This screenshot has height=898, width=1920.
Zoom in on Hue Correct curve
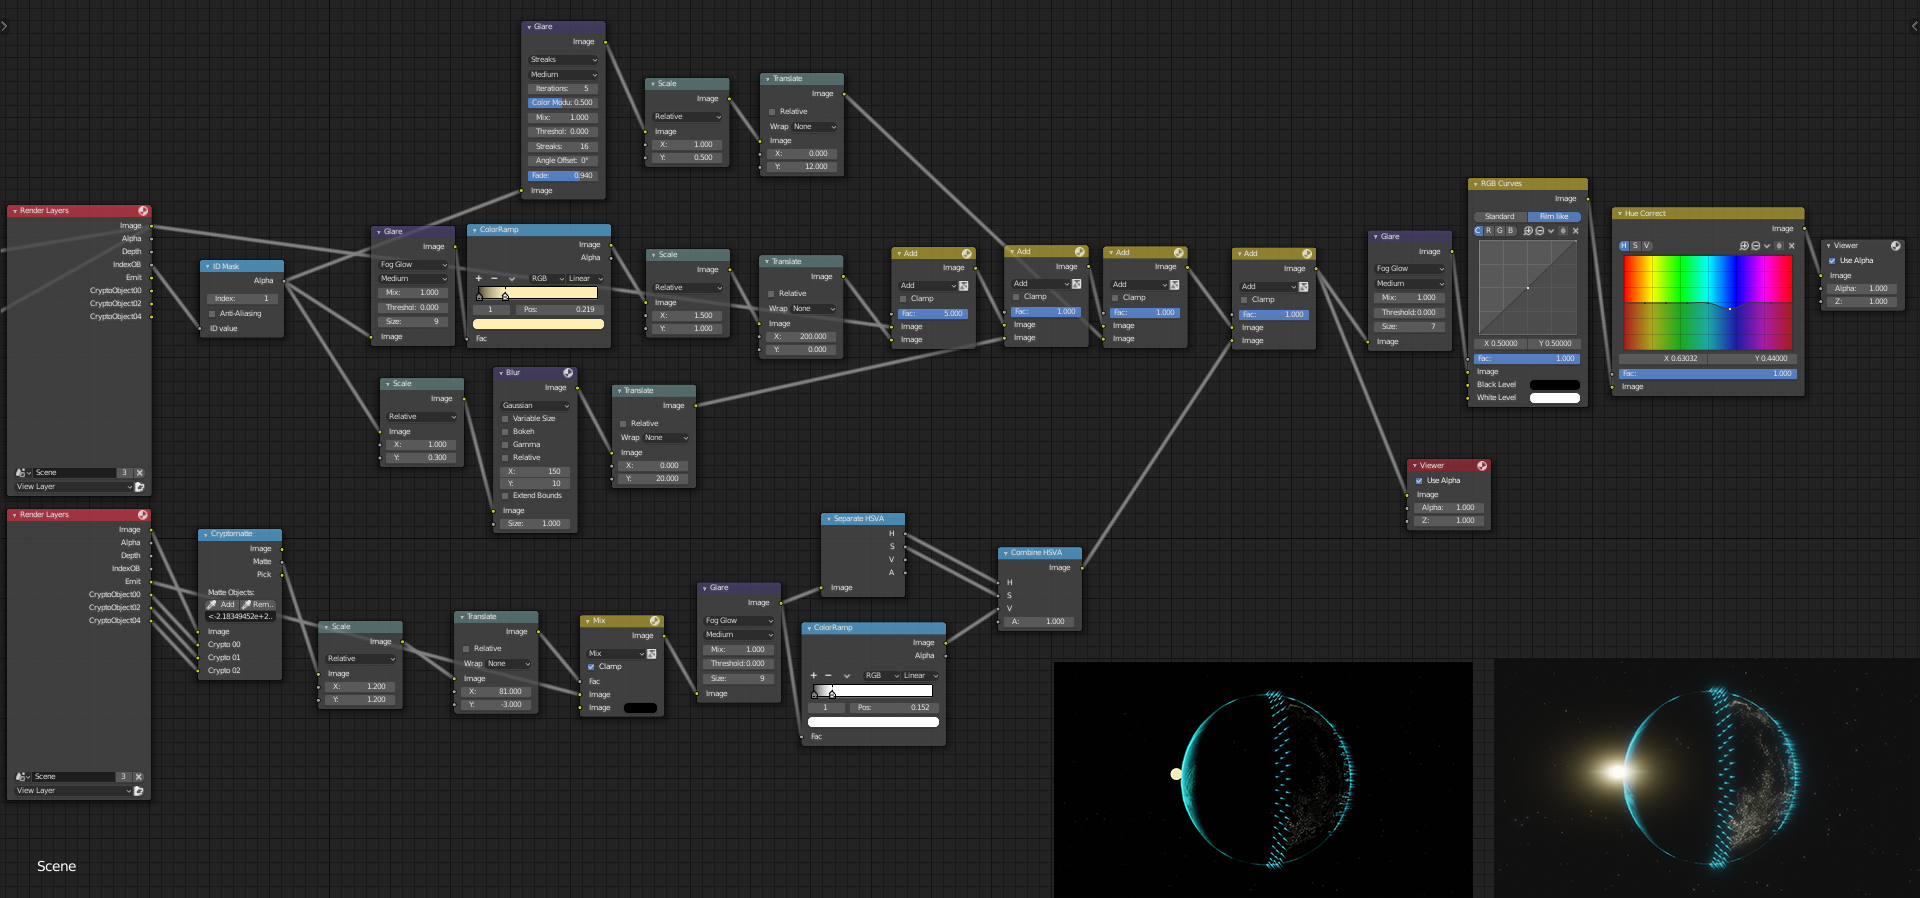tap(1744, 246)
